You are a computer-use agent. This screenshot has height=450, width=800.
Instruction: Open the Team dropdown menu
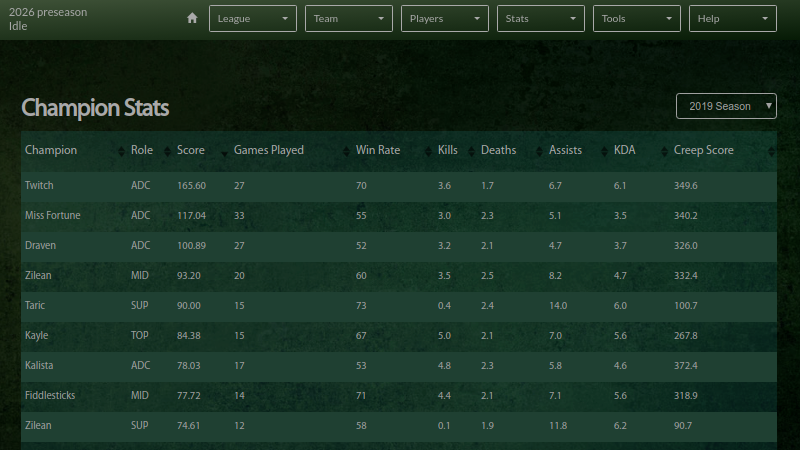point(348,18)
